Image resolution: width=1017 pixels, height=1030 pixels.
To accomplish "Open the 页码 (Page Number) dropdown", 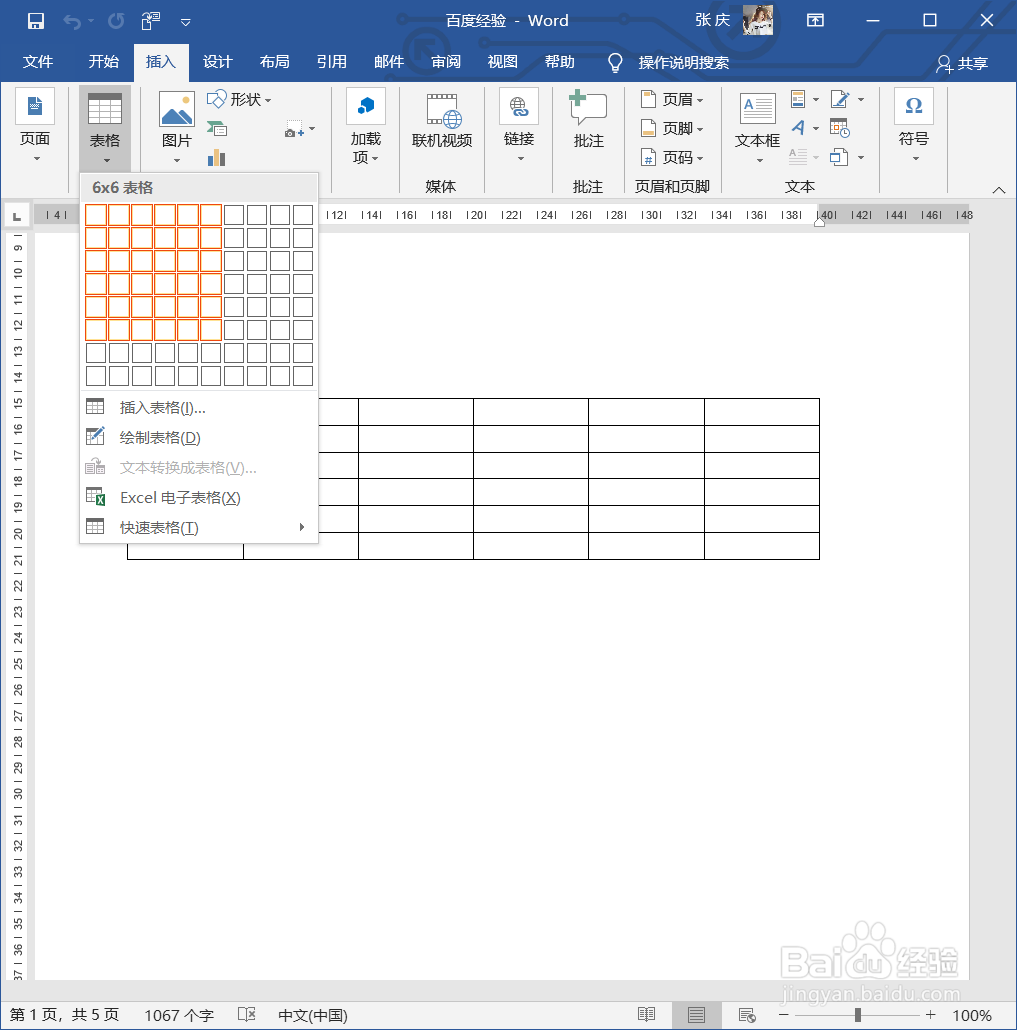I will 672,158.
